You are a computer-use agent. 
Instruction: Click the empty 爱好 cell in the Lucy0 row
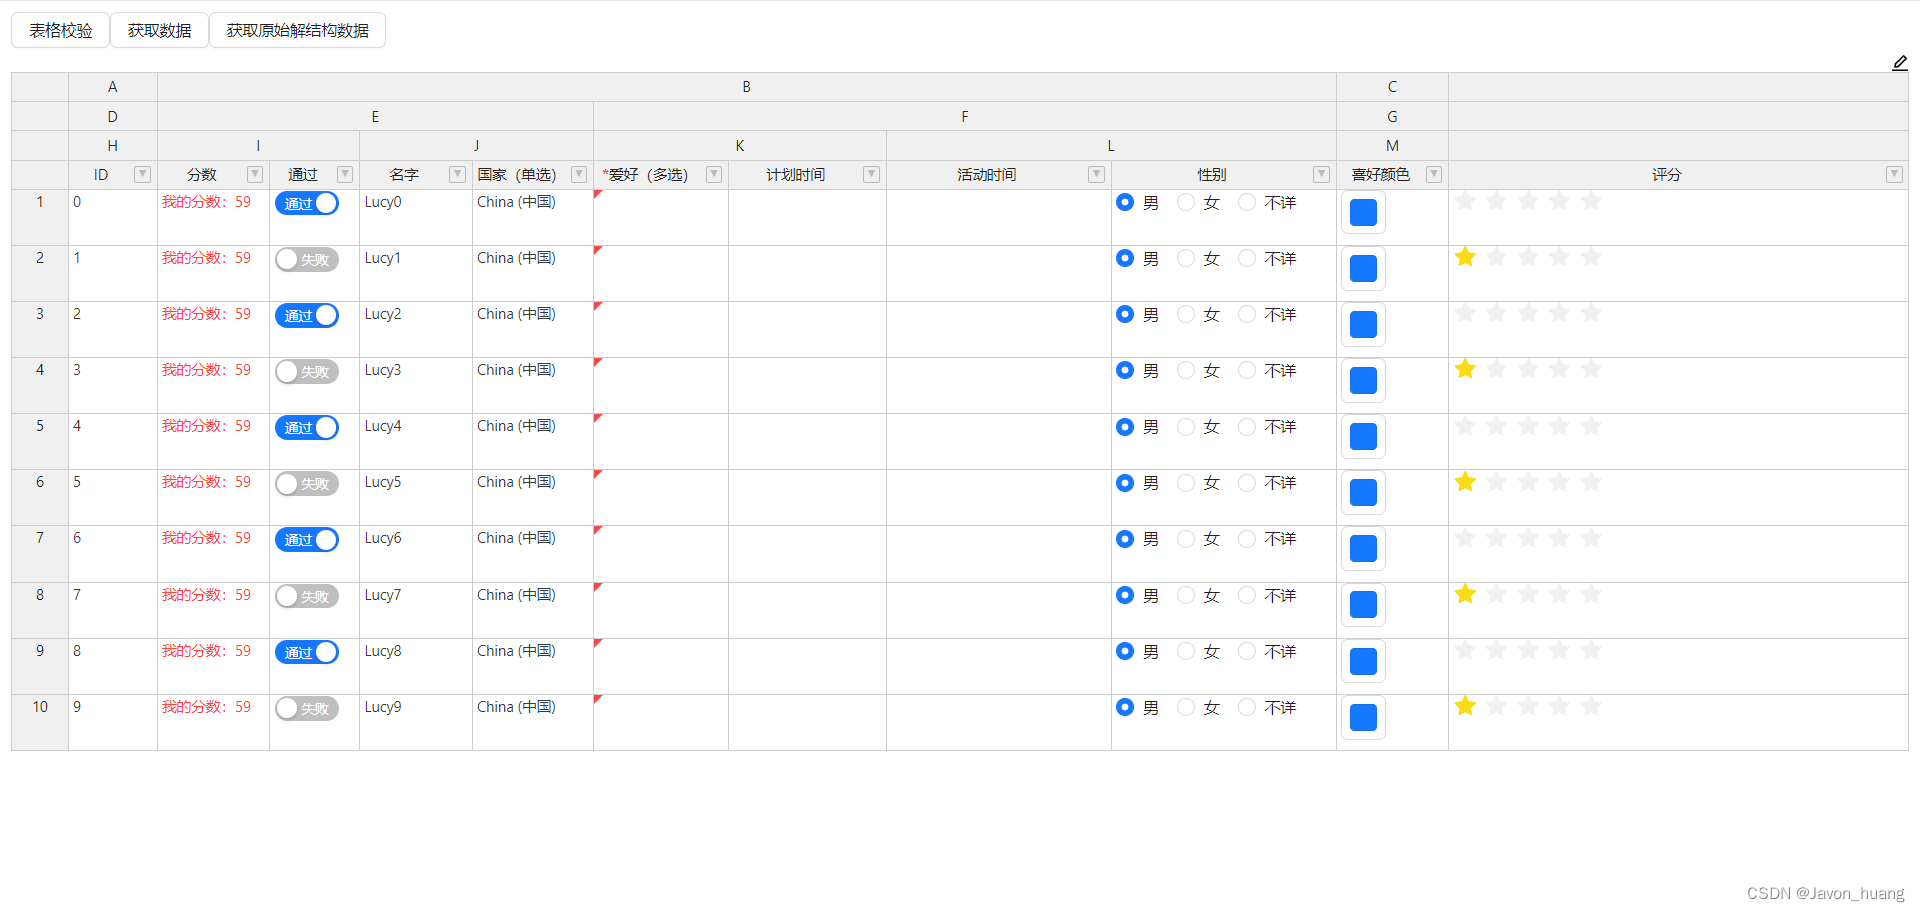click(661, 217)
